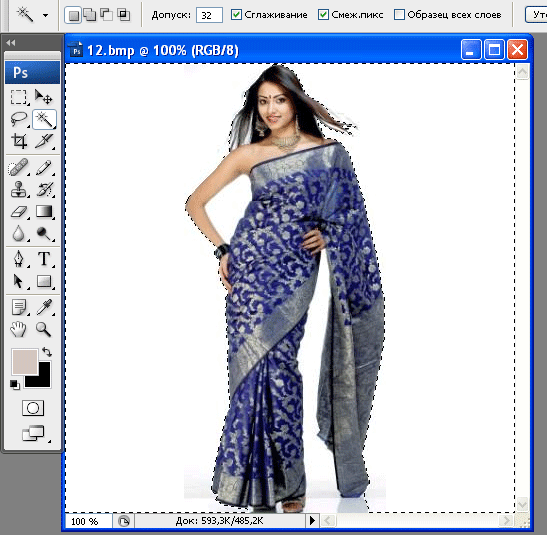Collapse the toolbox panel double arrows
This screenshot has width=547, height=535.
pos(11,43)
